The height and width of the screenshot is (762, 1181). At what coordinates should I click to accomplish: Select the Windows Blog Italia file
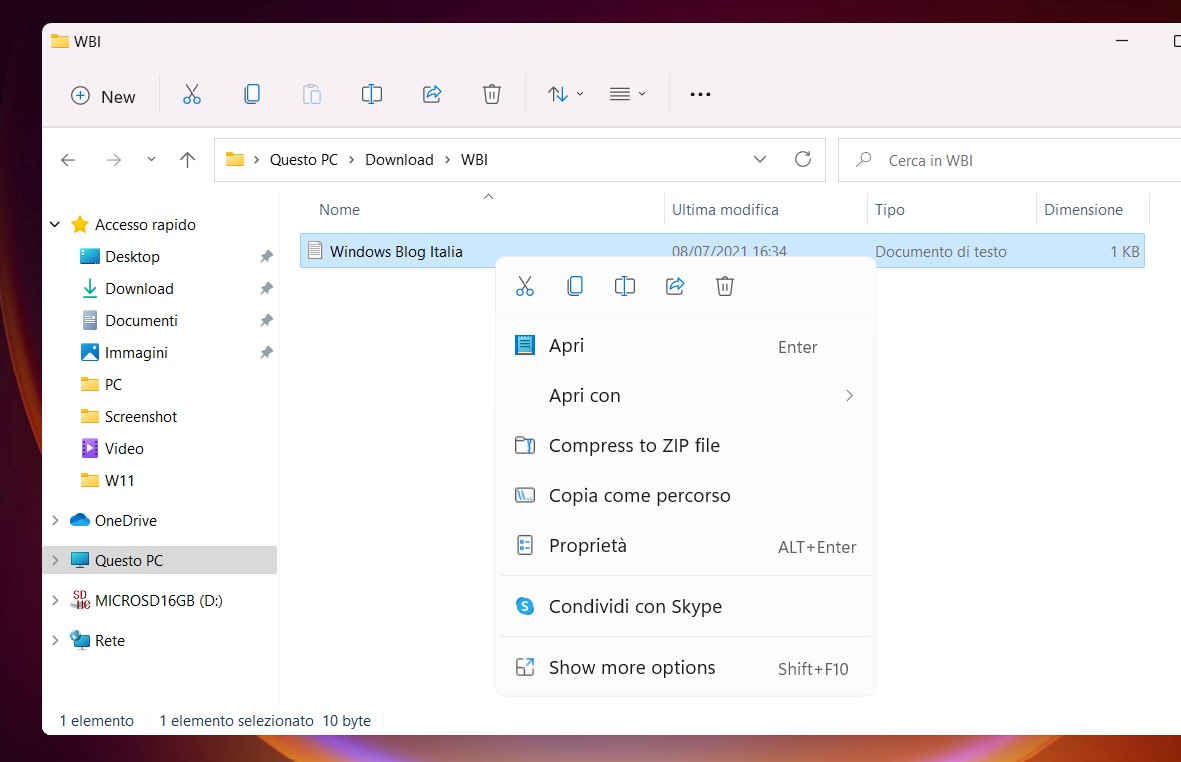click(x=396, y=251)
